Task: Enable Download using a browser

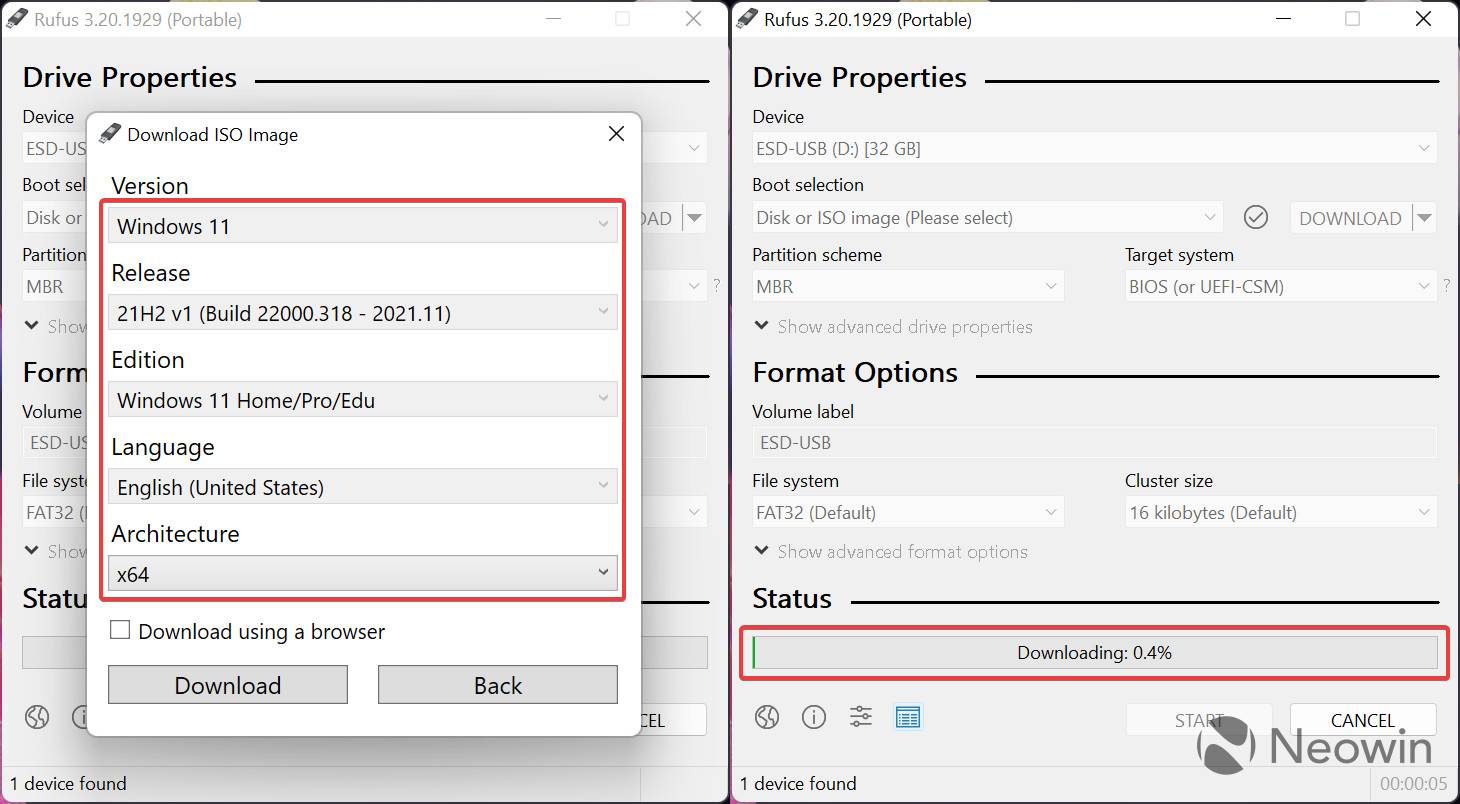Action: point(121,629)
